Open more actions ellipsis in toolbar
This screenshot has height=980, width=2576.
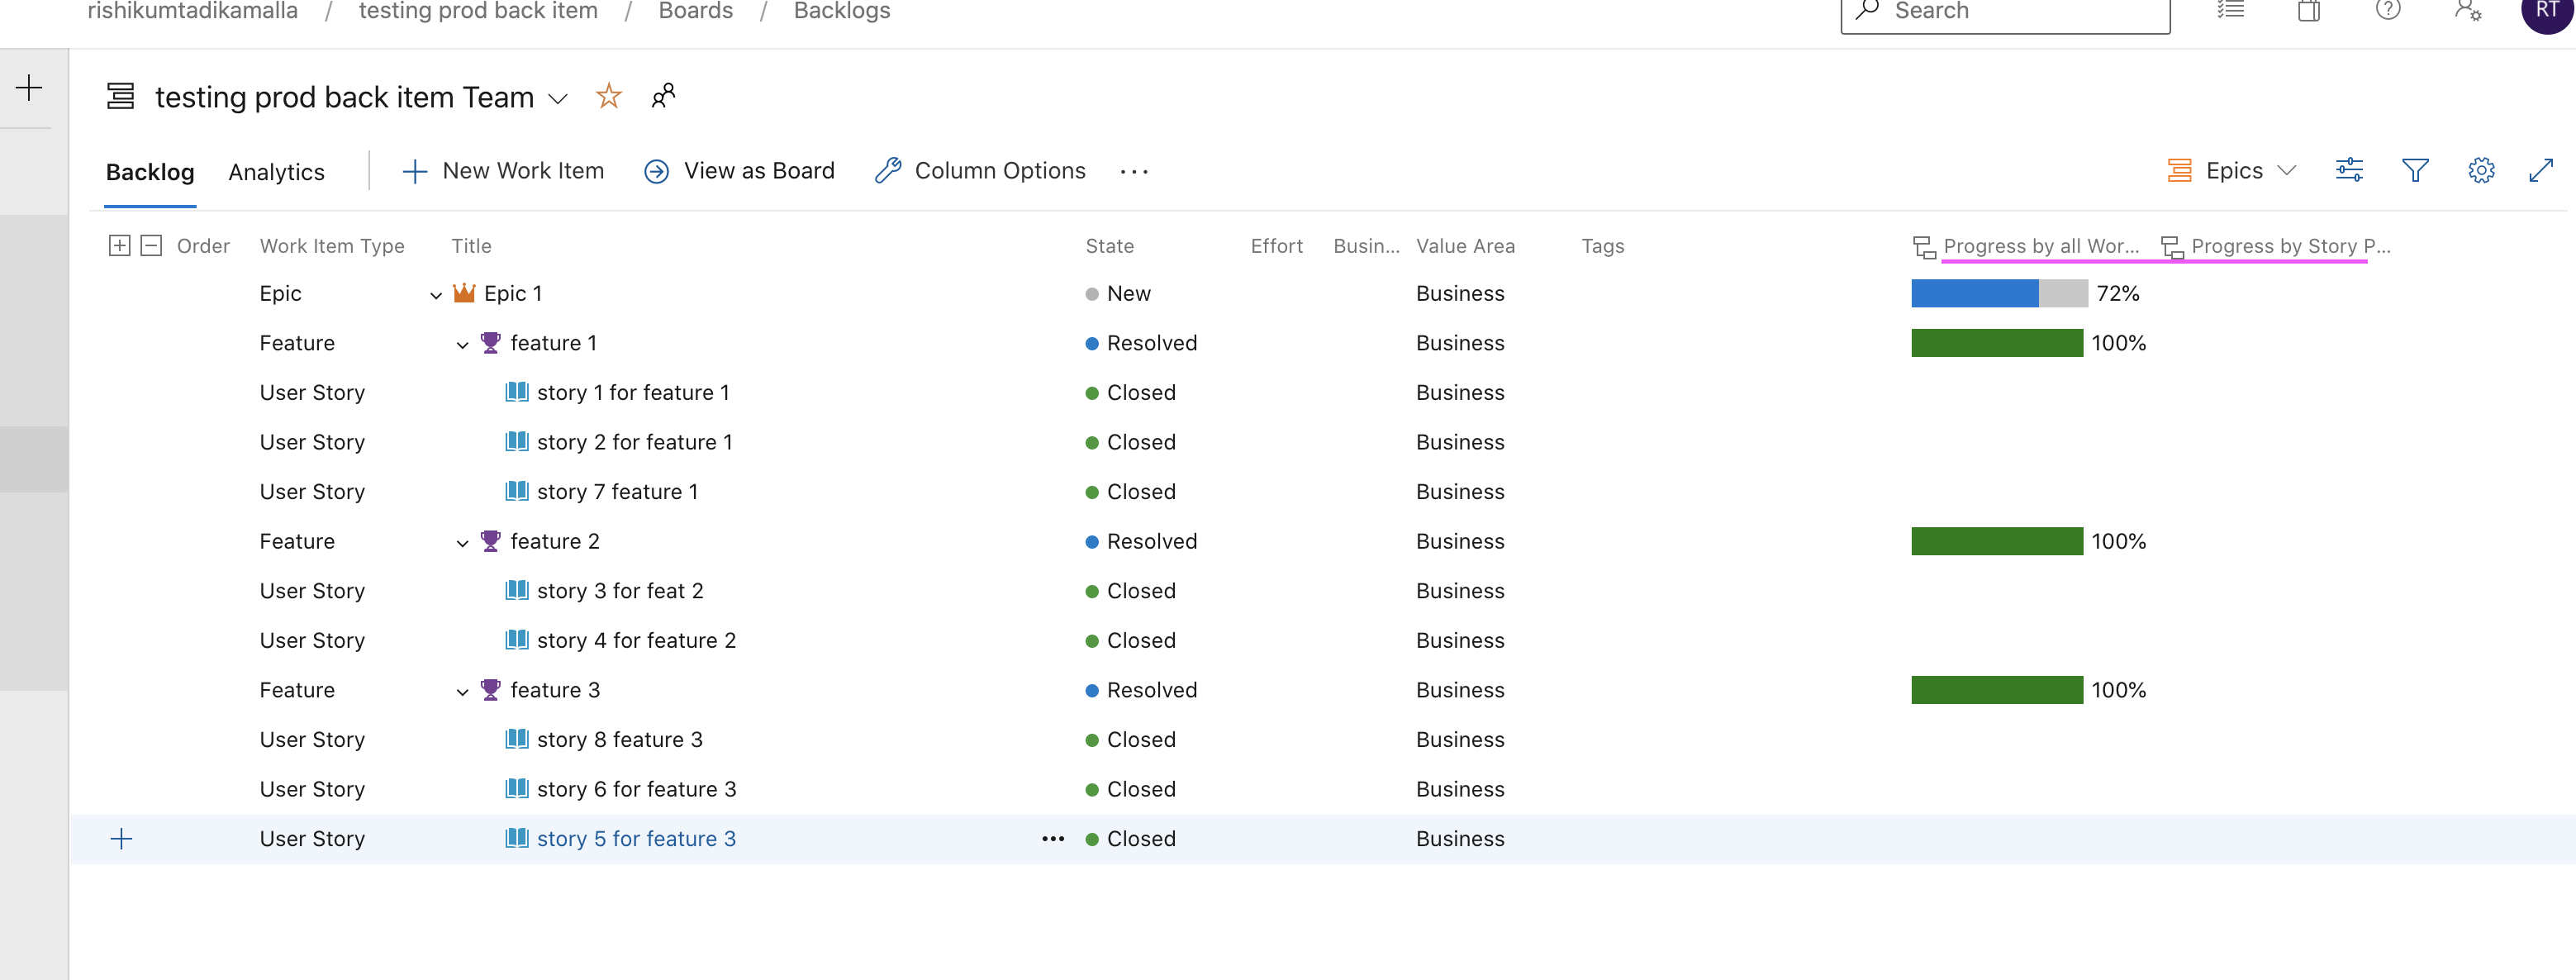click(1133, 172)
